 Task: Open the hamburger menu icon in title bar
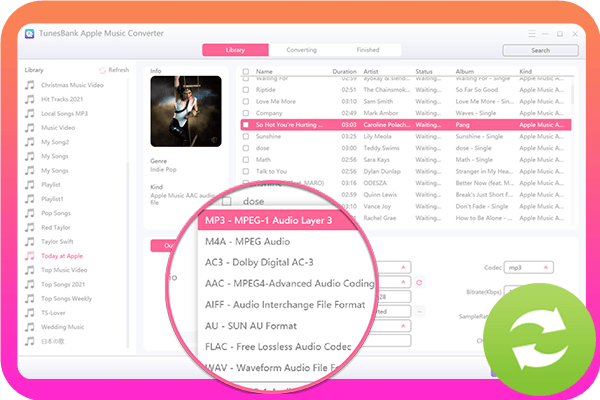532,34
